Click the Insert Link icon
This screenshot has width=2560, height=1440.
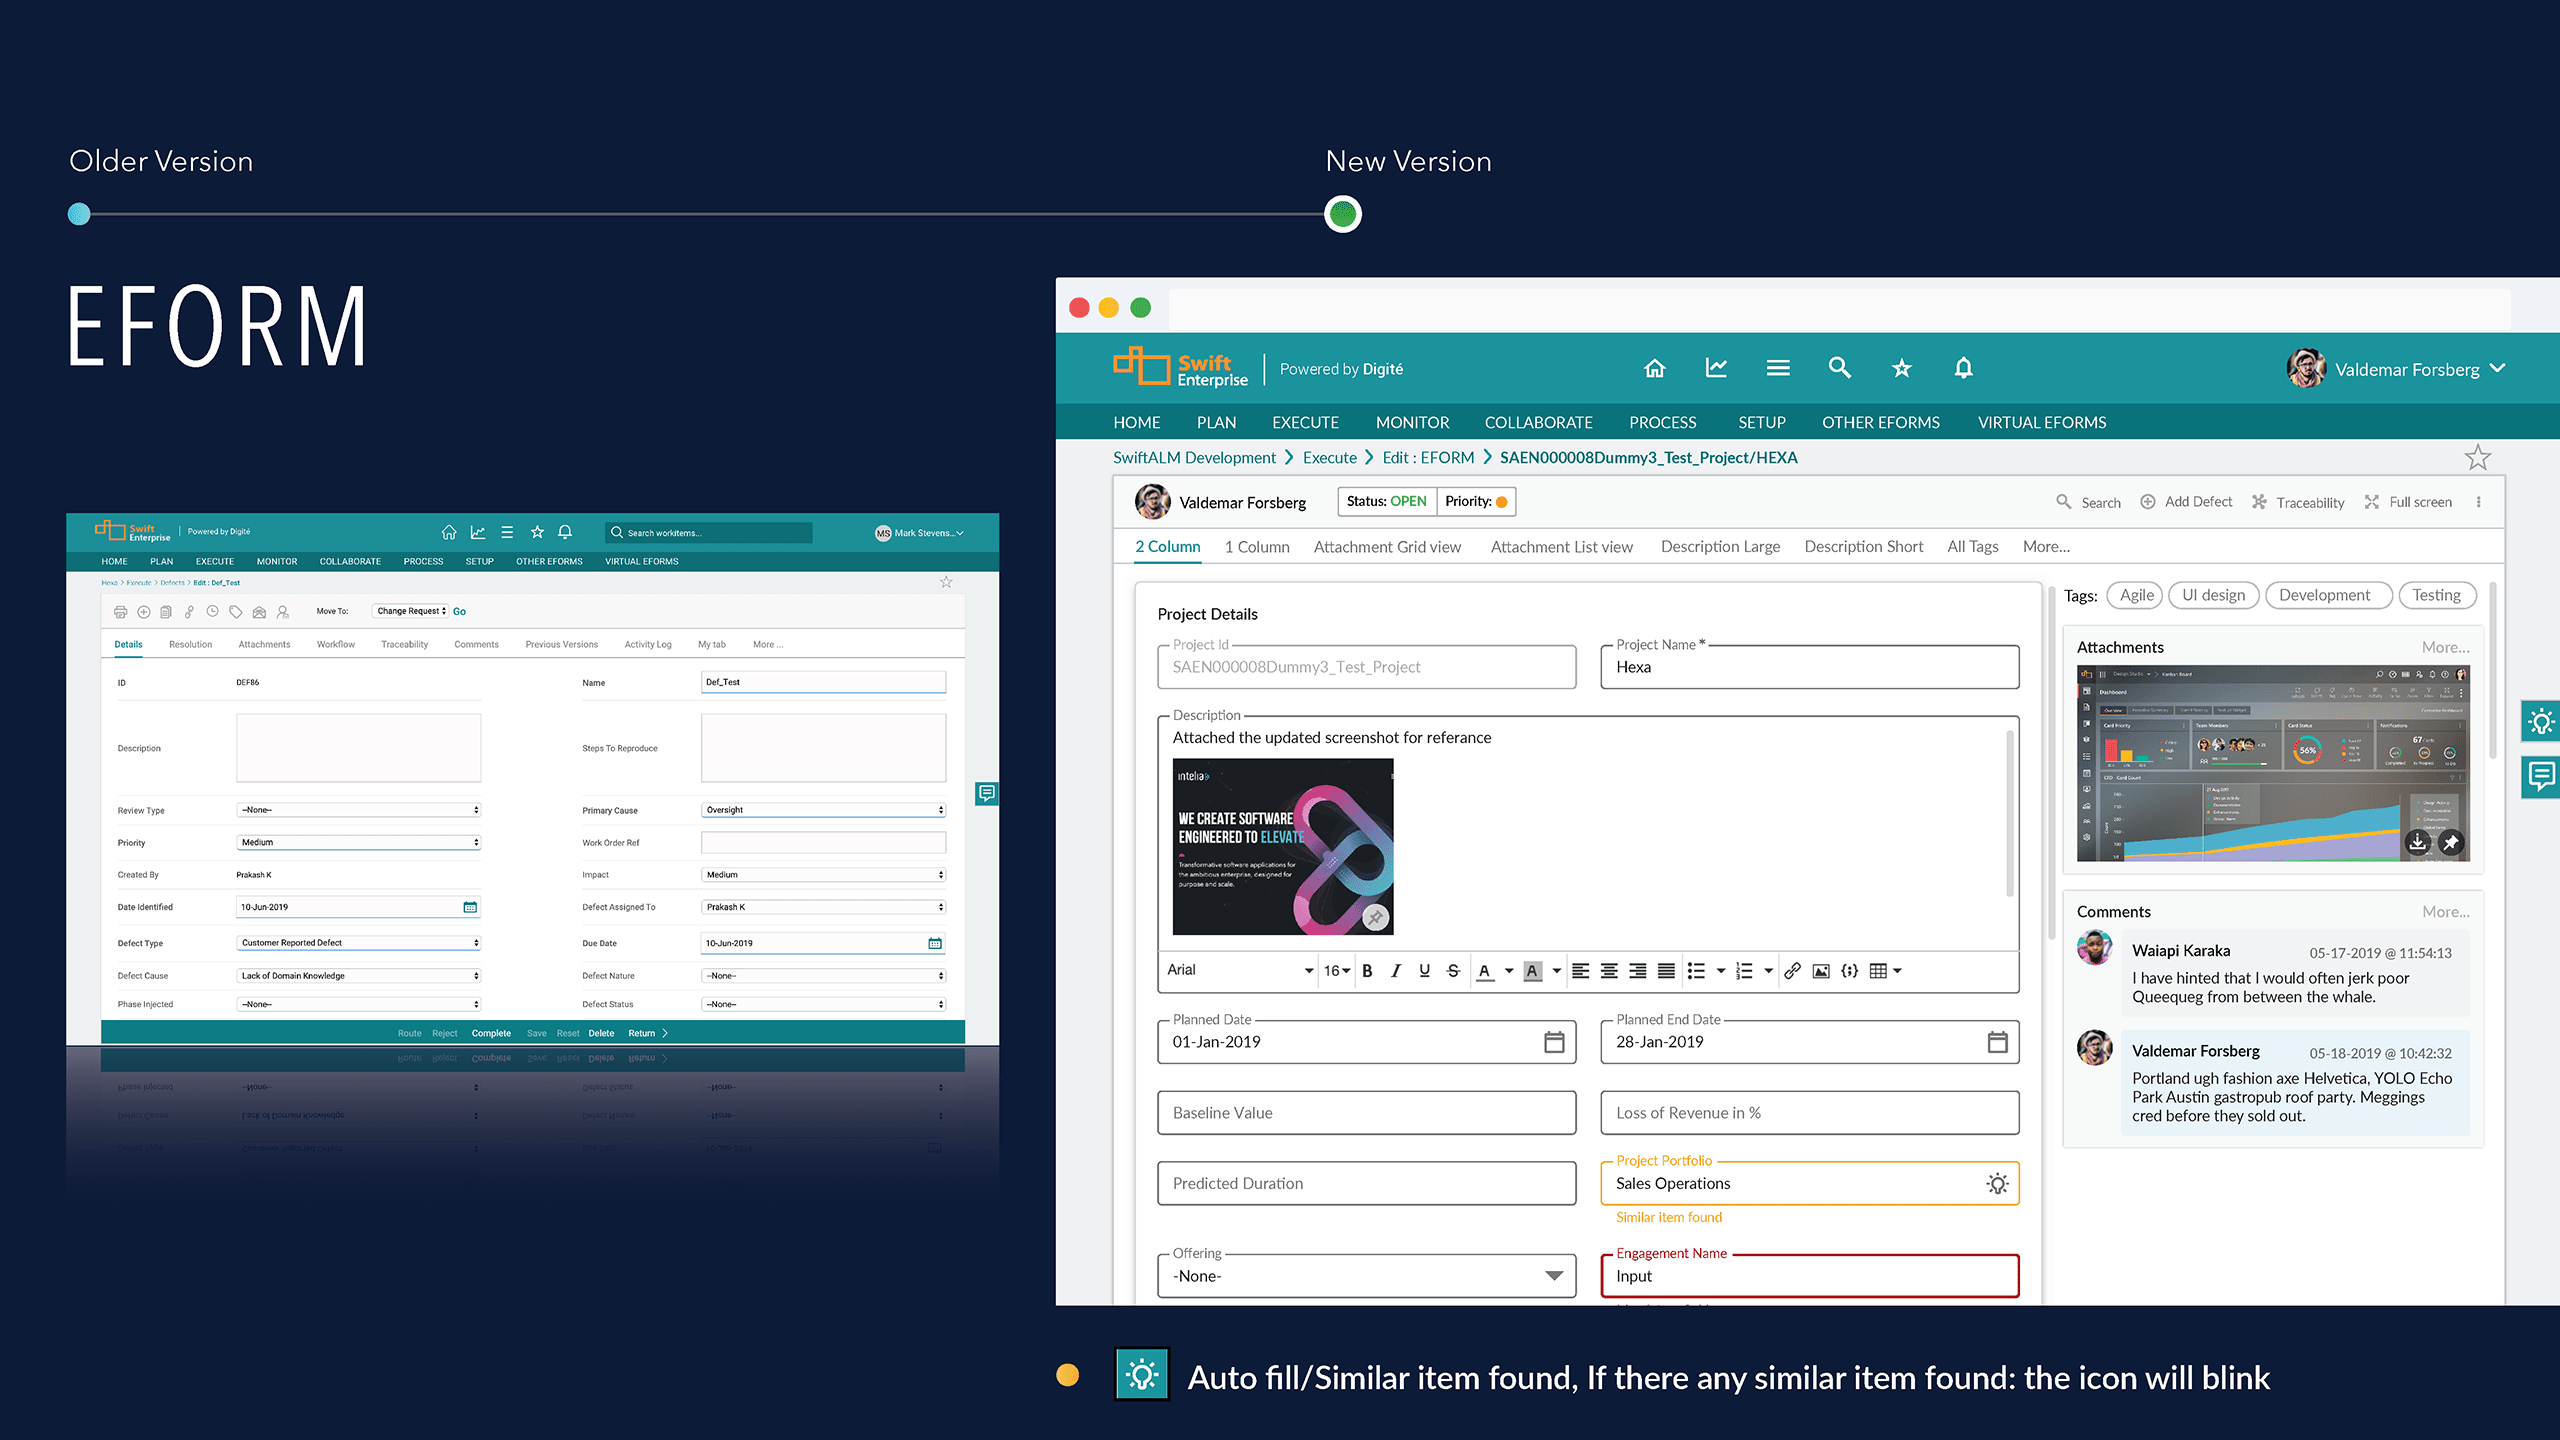click(x=1791, y=970)
